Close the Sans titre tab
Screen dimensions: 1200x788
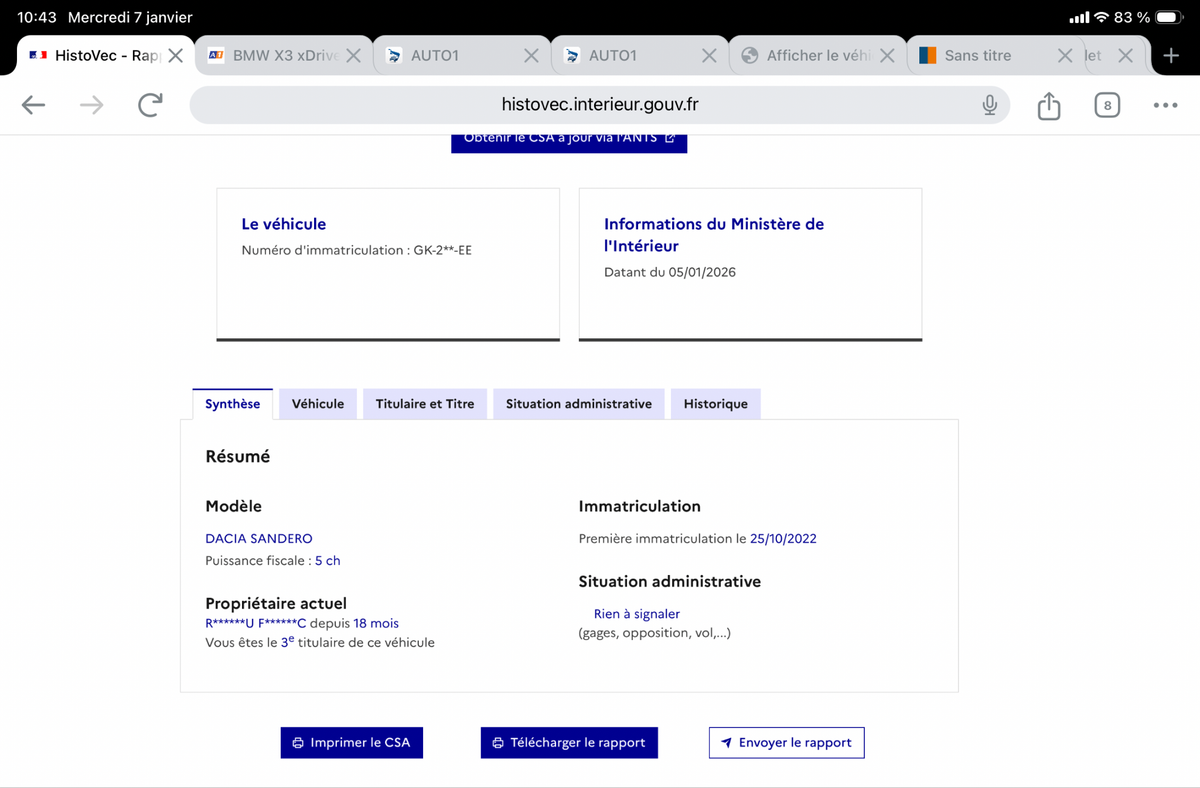click(x=1065, y=56)
